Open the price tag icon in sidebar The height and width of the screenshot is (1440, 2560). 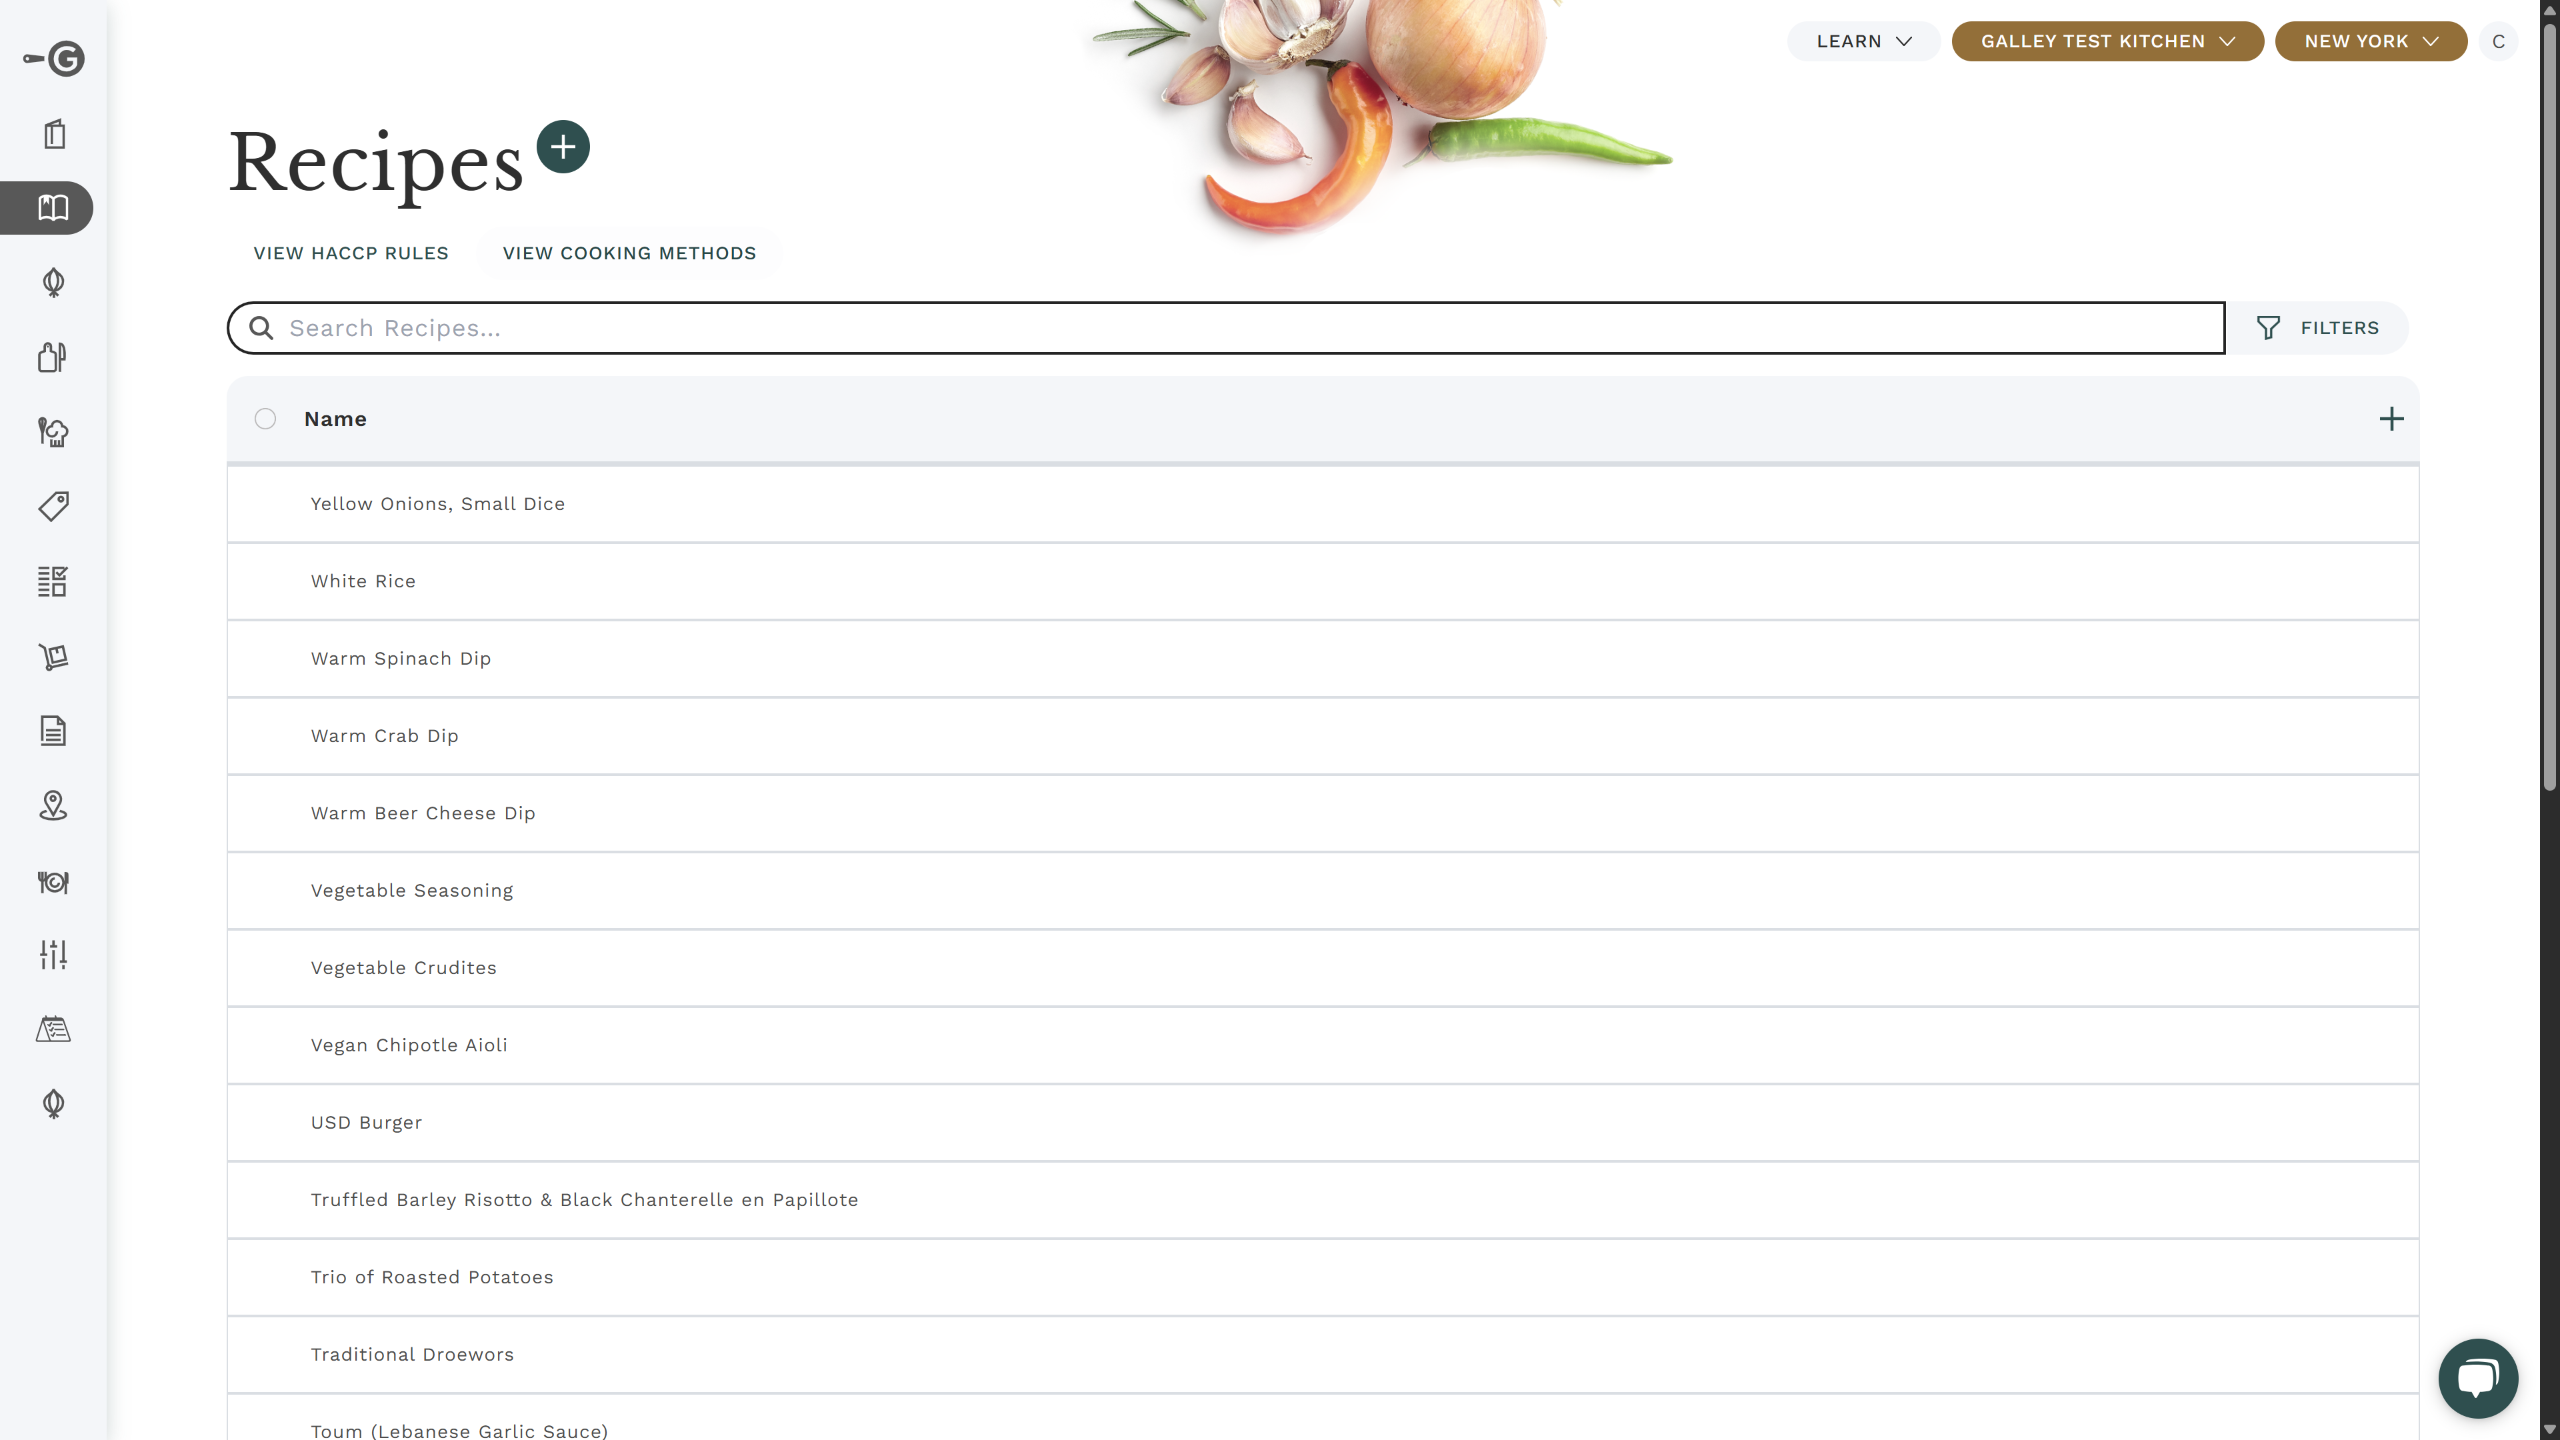coord(54,506)
